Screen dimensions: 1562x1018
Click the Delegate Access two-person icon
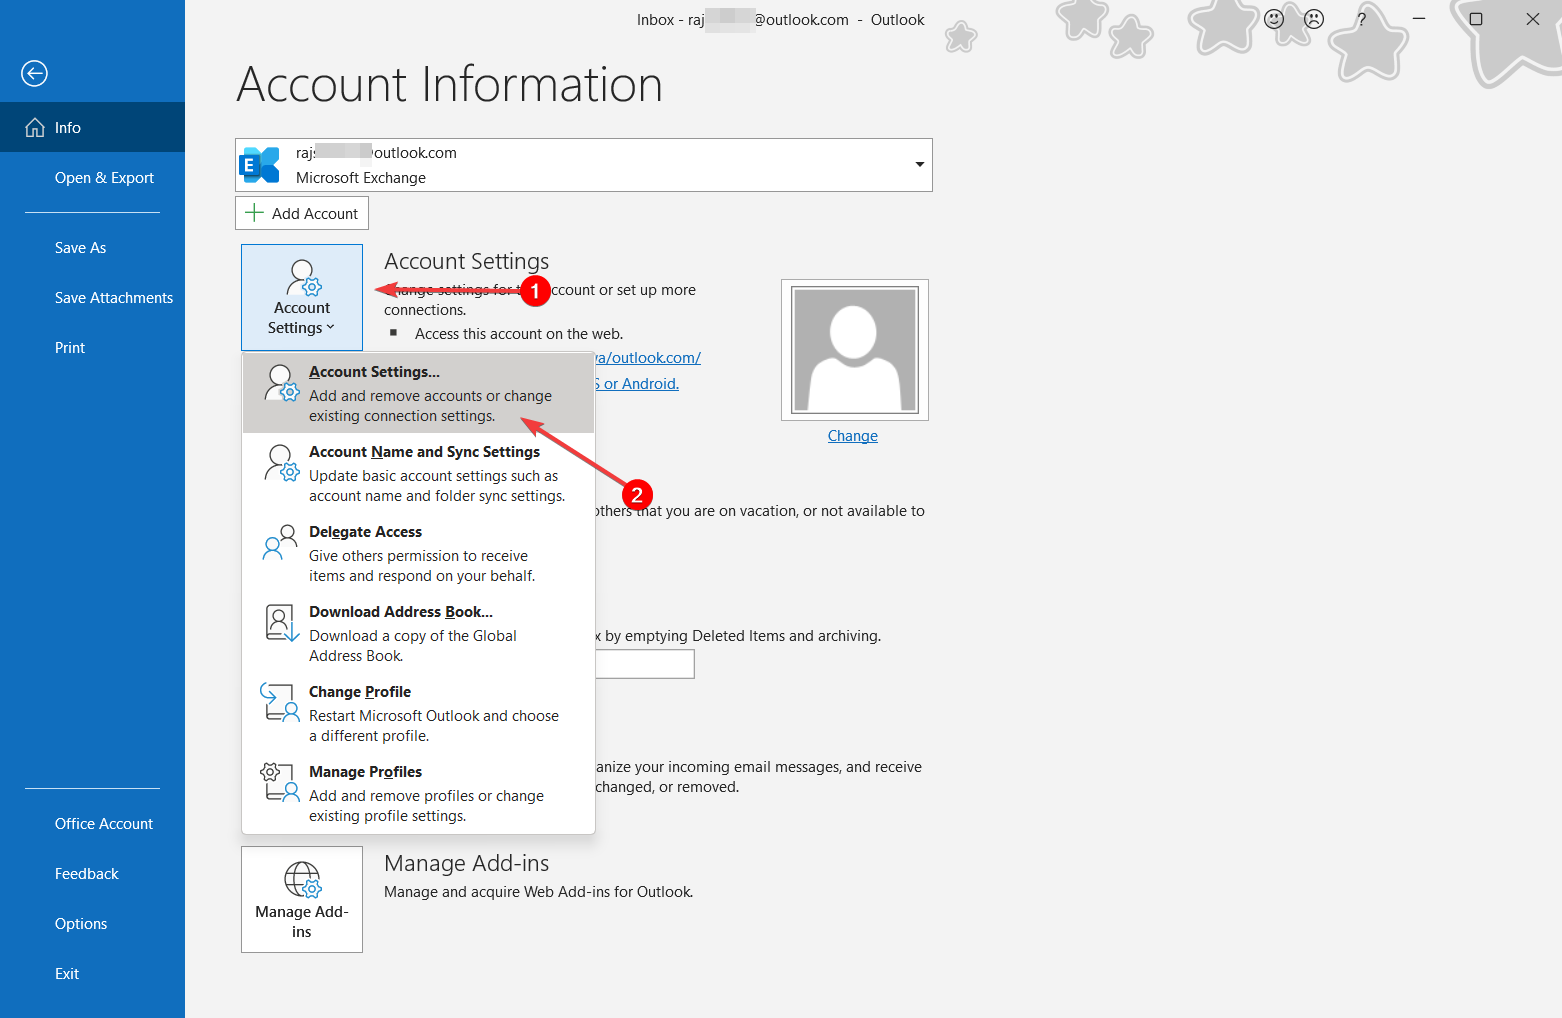280,542
